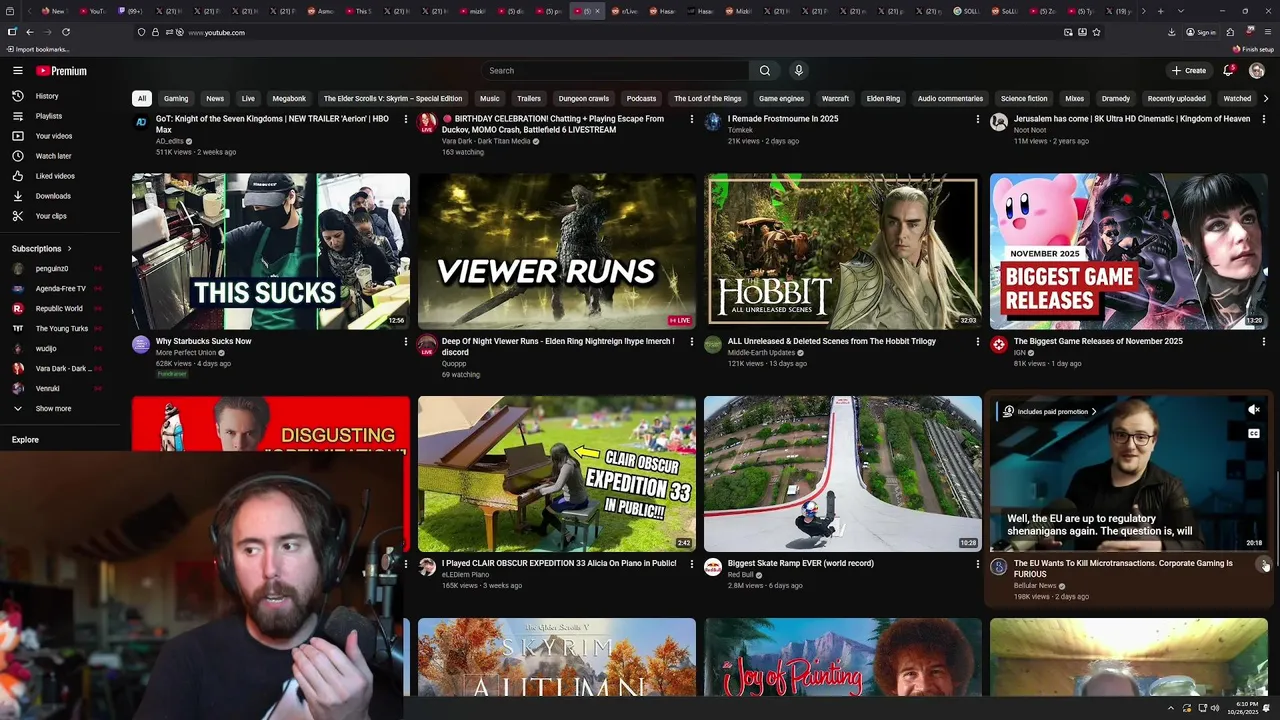This screenshot has height=720, width=1280.
Task: Unmute the EU Microtransactions preview
Action: pyautogui.click(x=1254, y=410)
